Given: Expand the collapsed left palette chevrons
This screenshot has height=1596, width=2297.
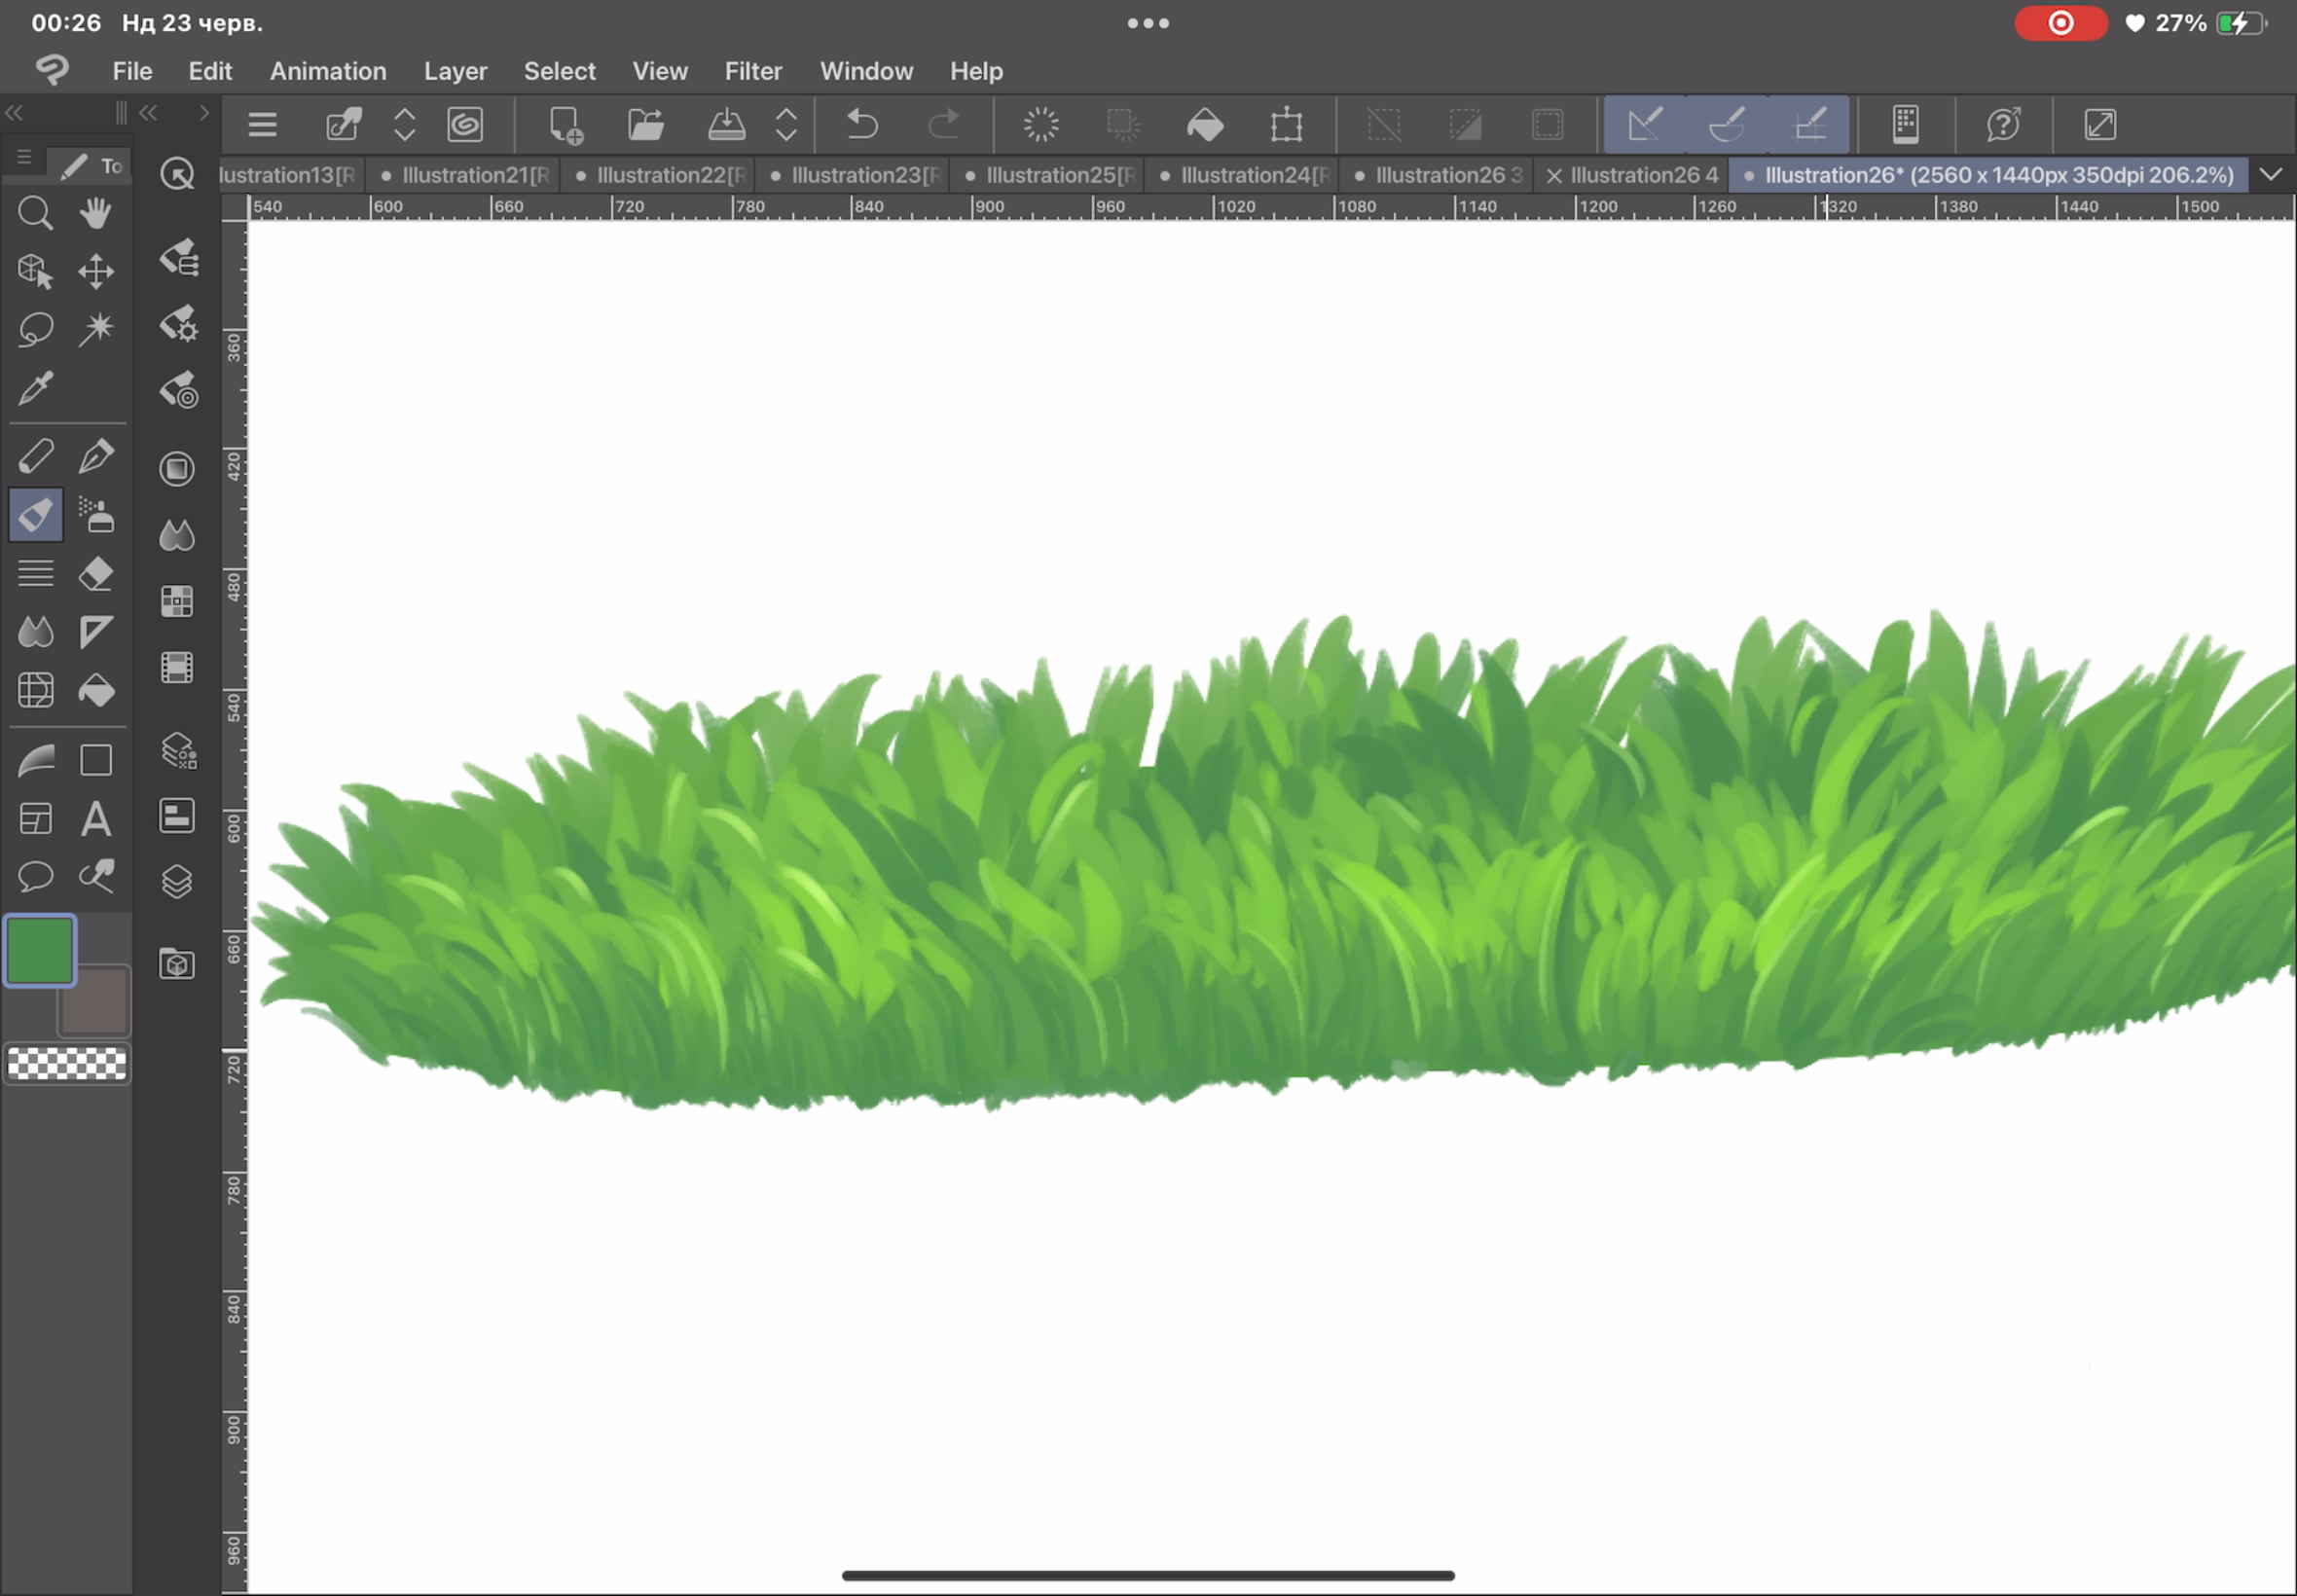Looking at the screenshot, I should 14,113.
